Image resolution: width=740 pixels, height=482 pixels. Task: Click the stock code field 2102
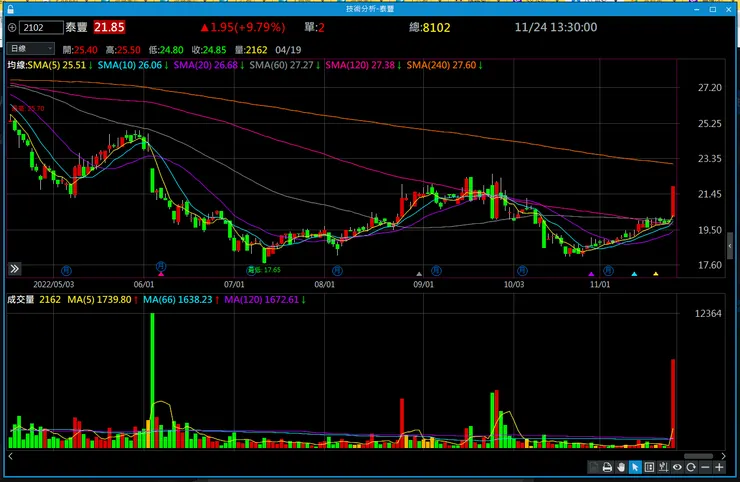tap(41, 27)
